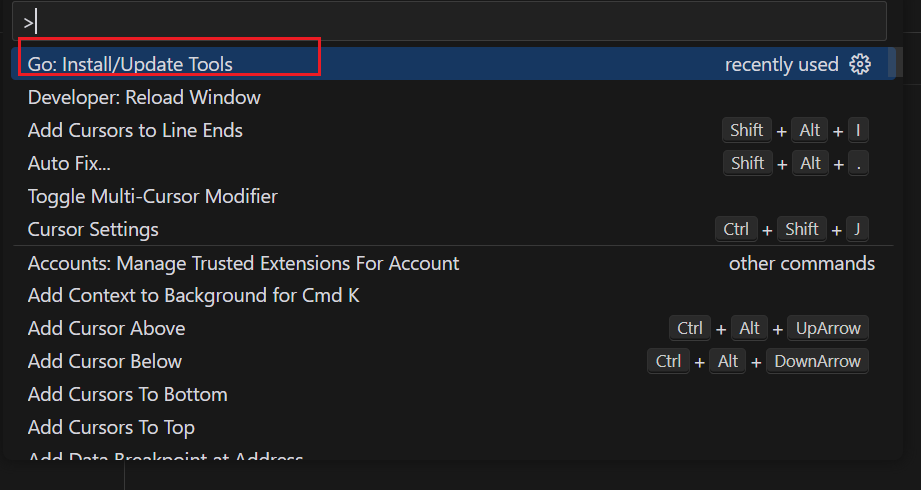921x490 pixels.
Task: Select Add Data Breakpoint at Address entry
Action: click(165, 458)
